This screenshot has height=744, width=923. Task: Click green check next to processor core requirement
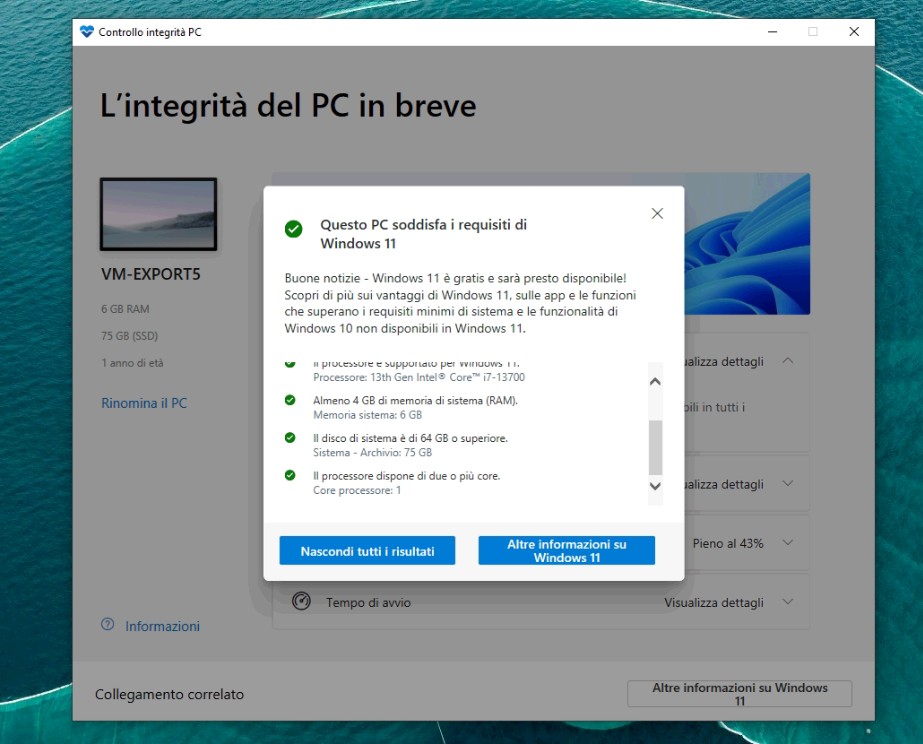(290, 476)
